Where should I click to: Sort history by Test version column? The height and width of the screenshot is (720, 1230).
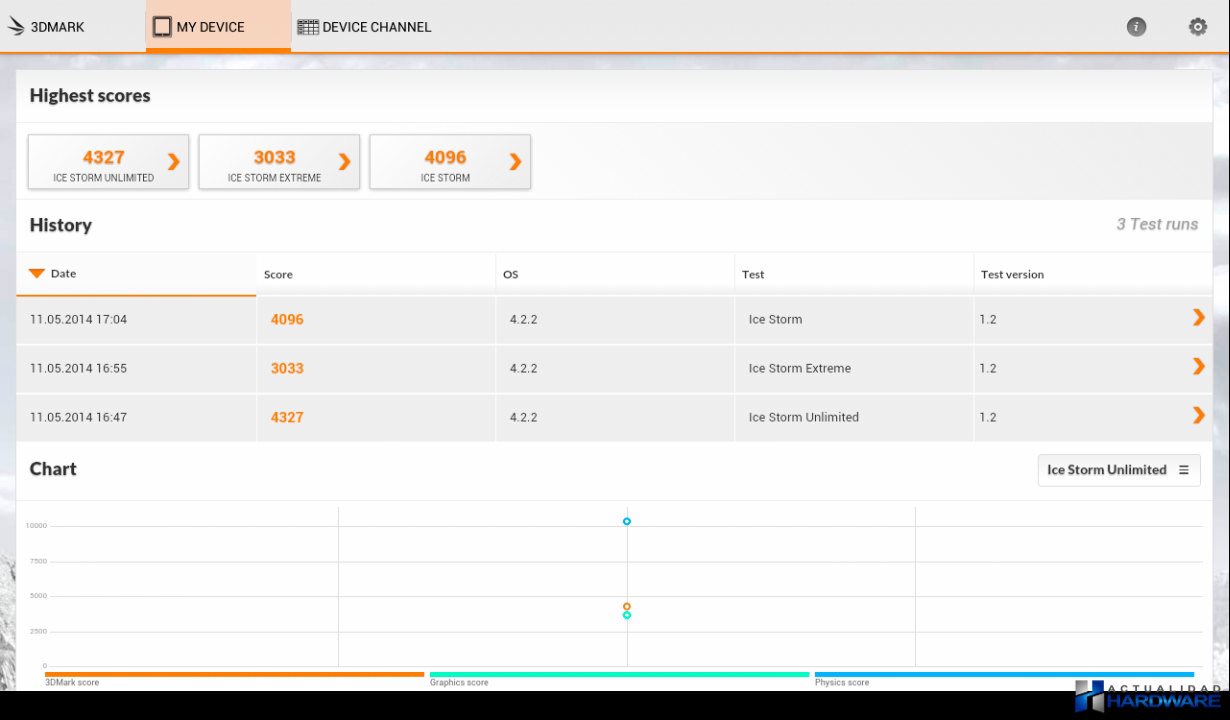click(x=1012, y=274)
